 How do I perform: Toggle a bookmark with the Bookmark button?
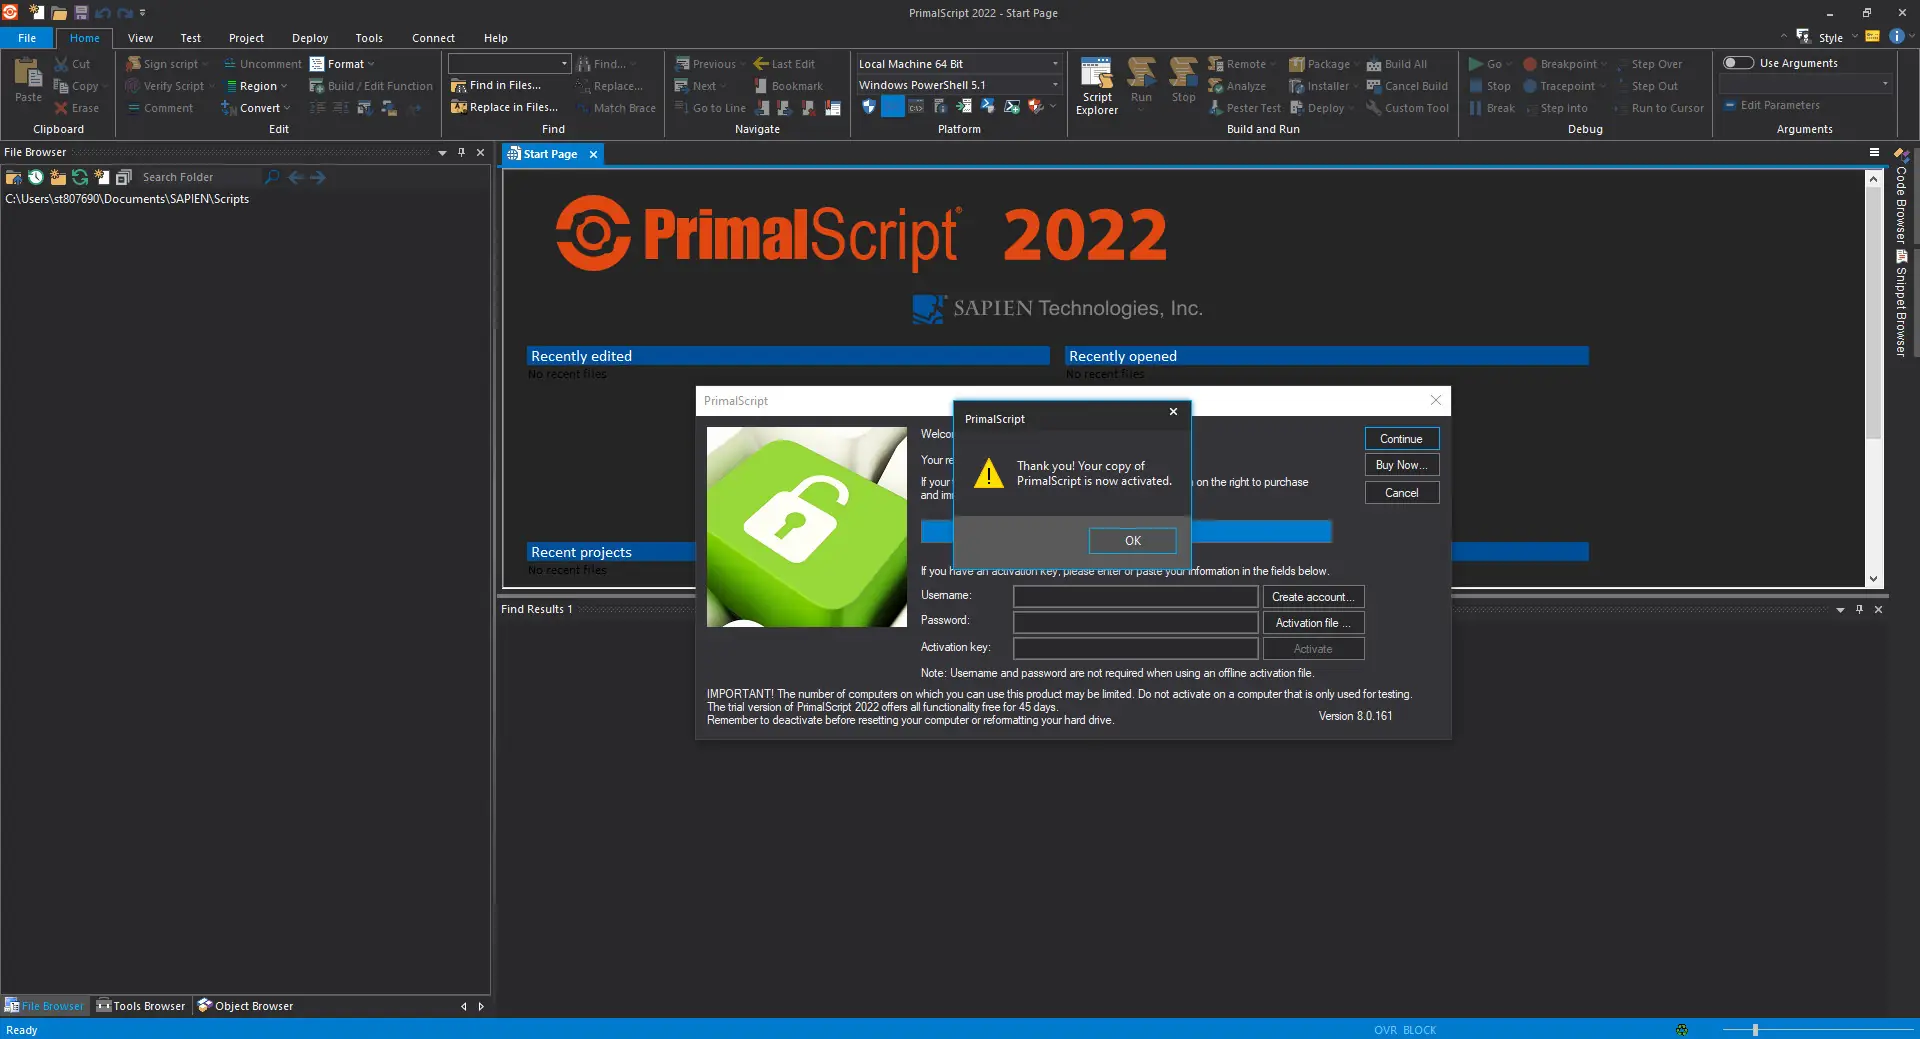point(789,86)
